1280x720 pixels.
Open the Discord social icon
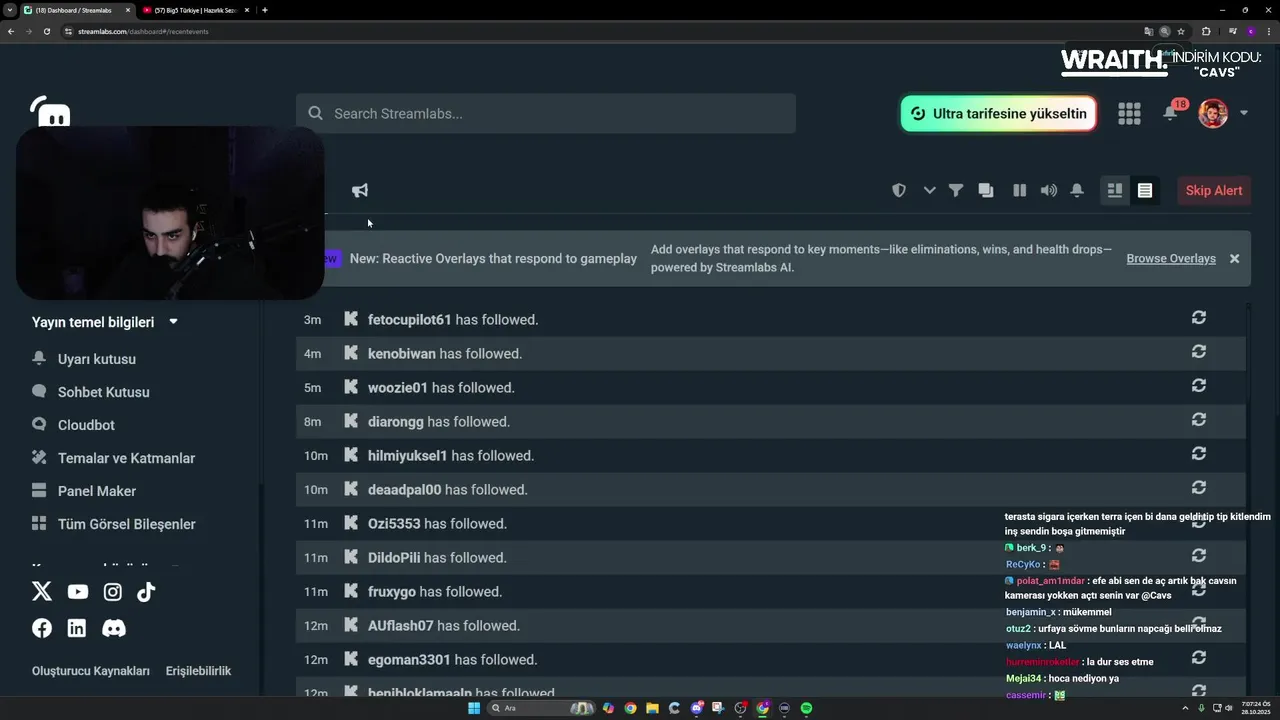point(114,628)
